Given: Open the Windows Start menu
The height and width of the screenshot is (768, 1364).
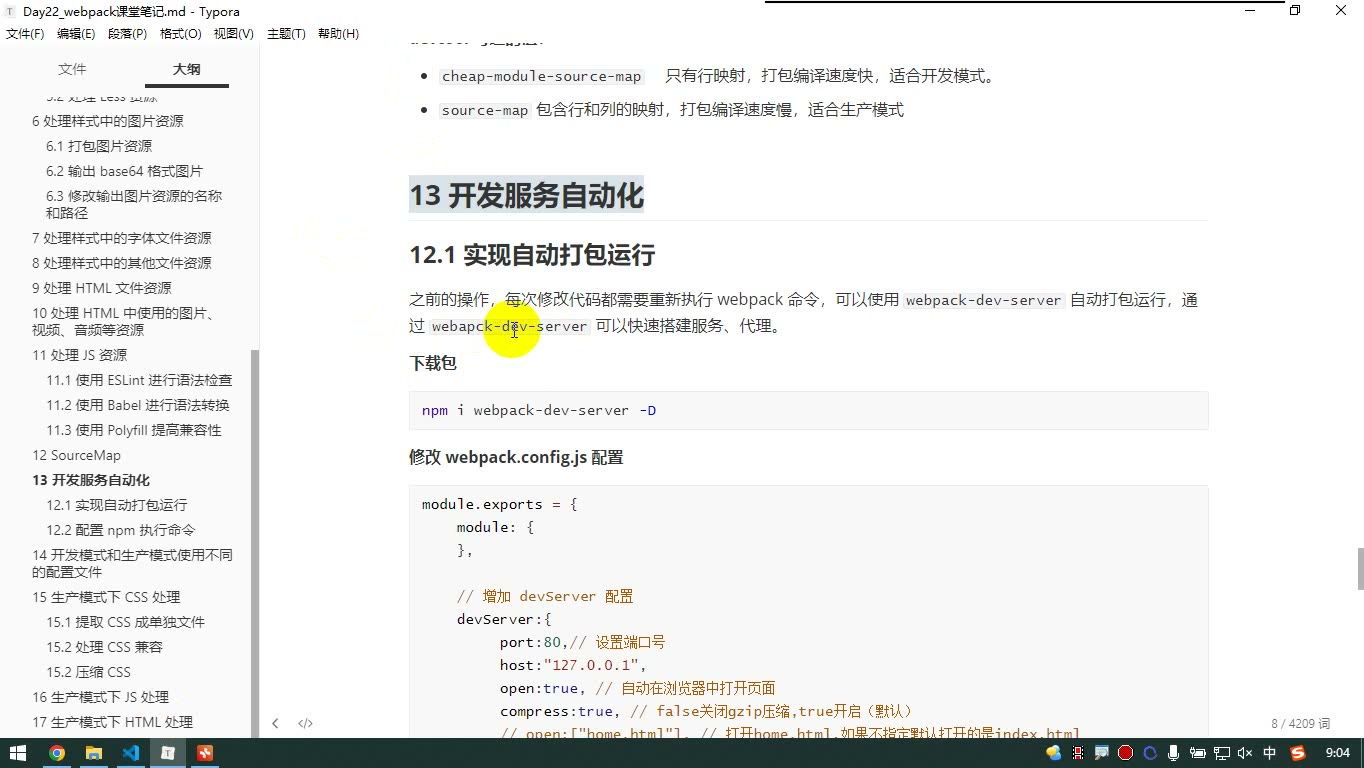Looking at the screenshot, I should tap(18, 753).
